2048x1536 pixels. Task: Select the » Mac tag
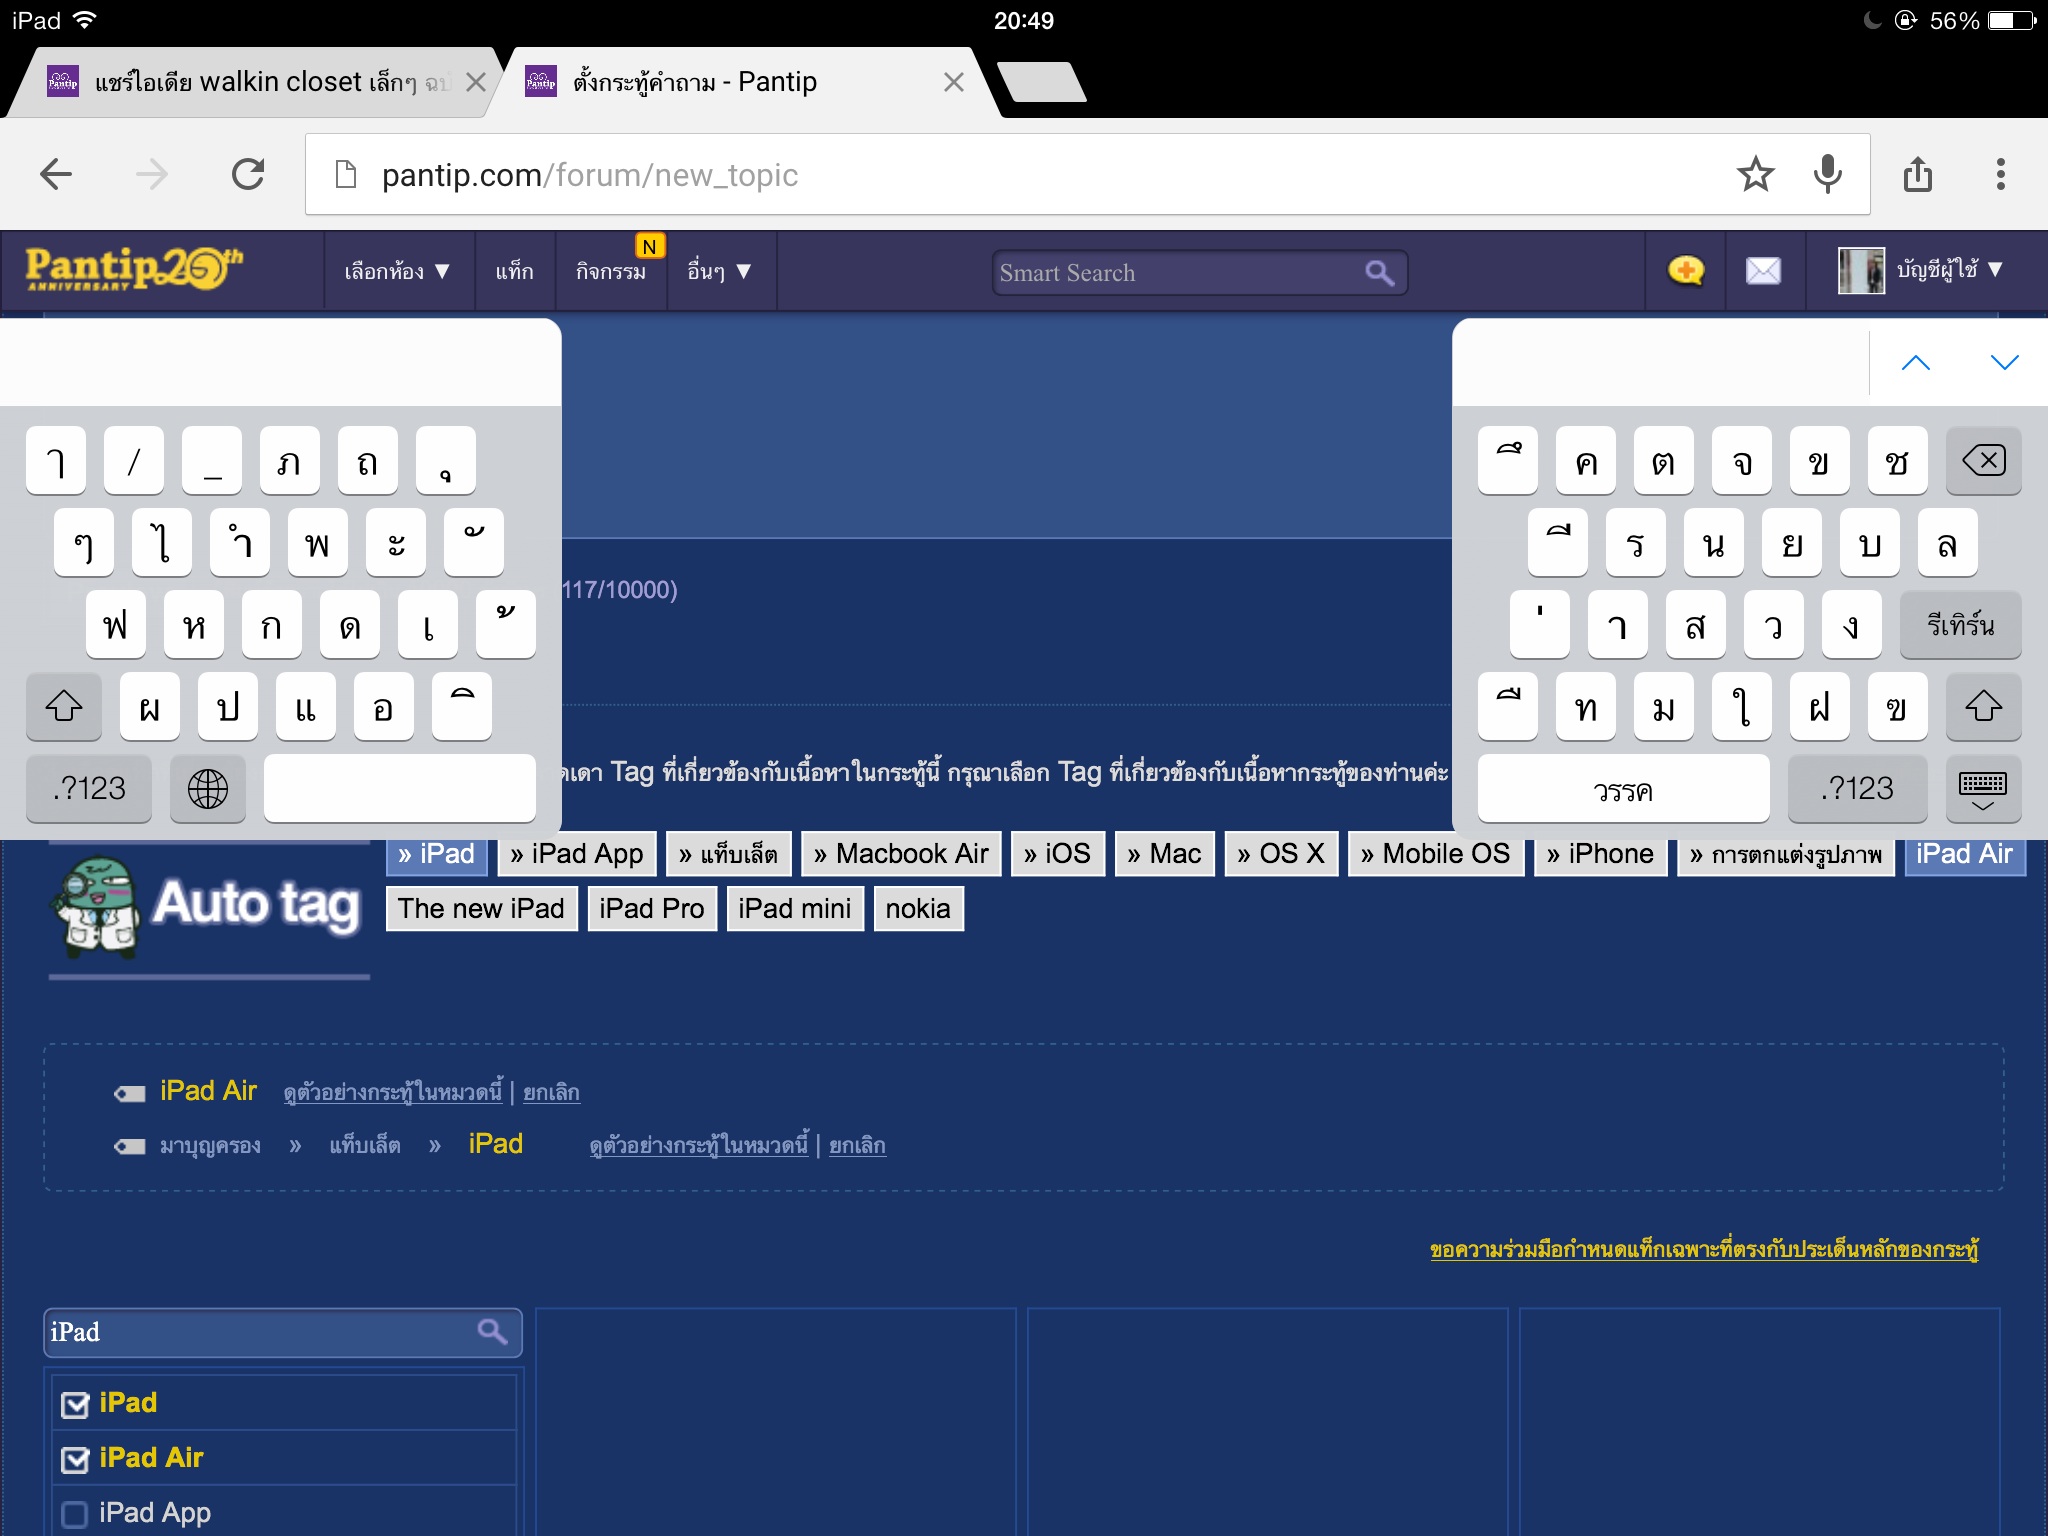(1164, 854)
